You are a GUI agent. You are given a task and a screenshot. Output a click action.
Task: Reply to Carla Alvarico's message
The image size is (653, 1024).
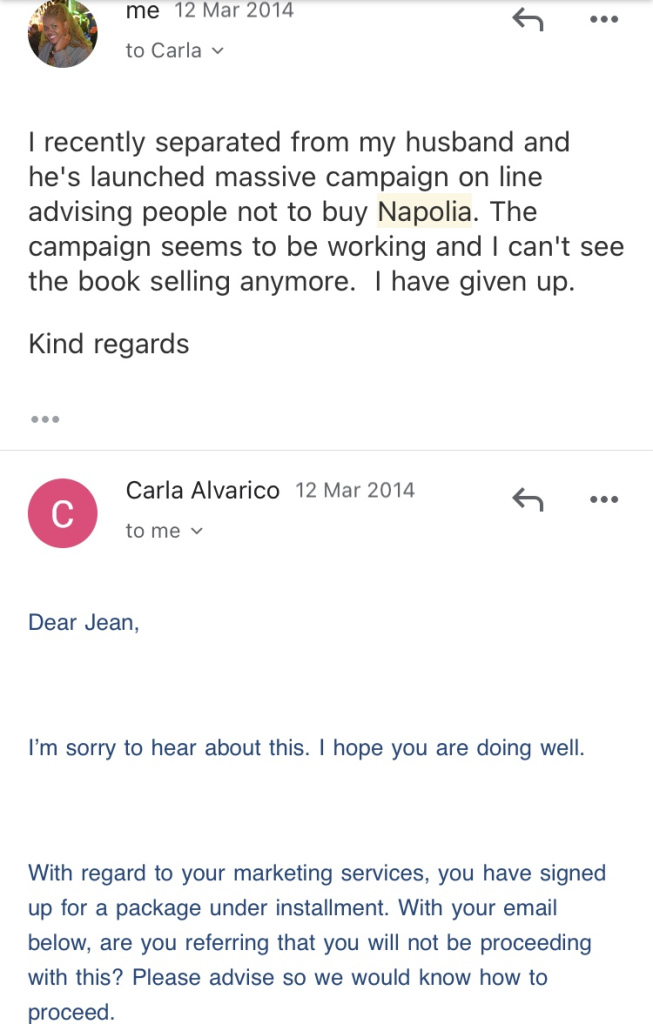click(x=527, y=499)
